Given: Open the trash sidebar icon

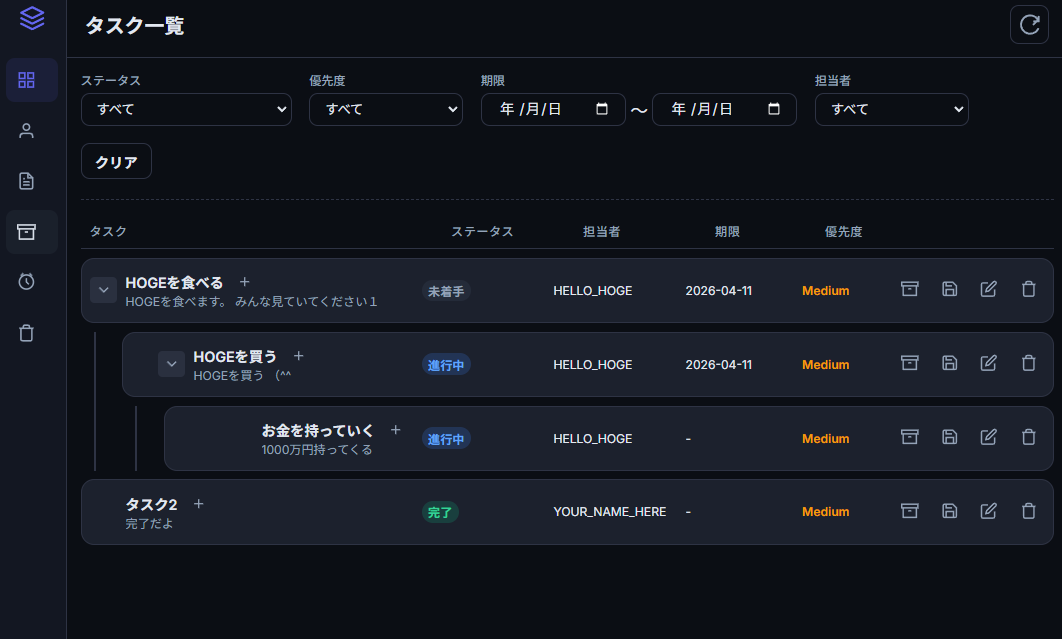Looking at the screenshot, I should coord(26,333).
